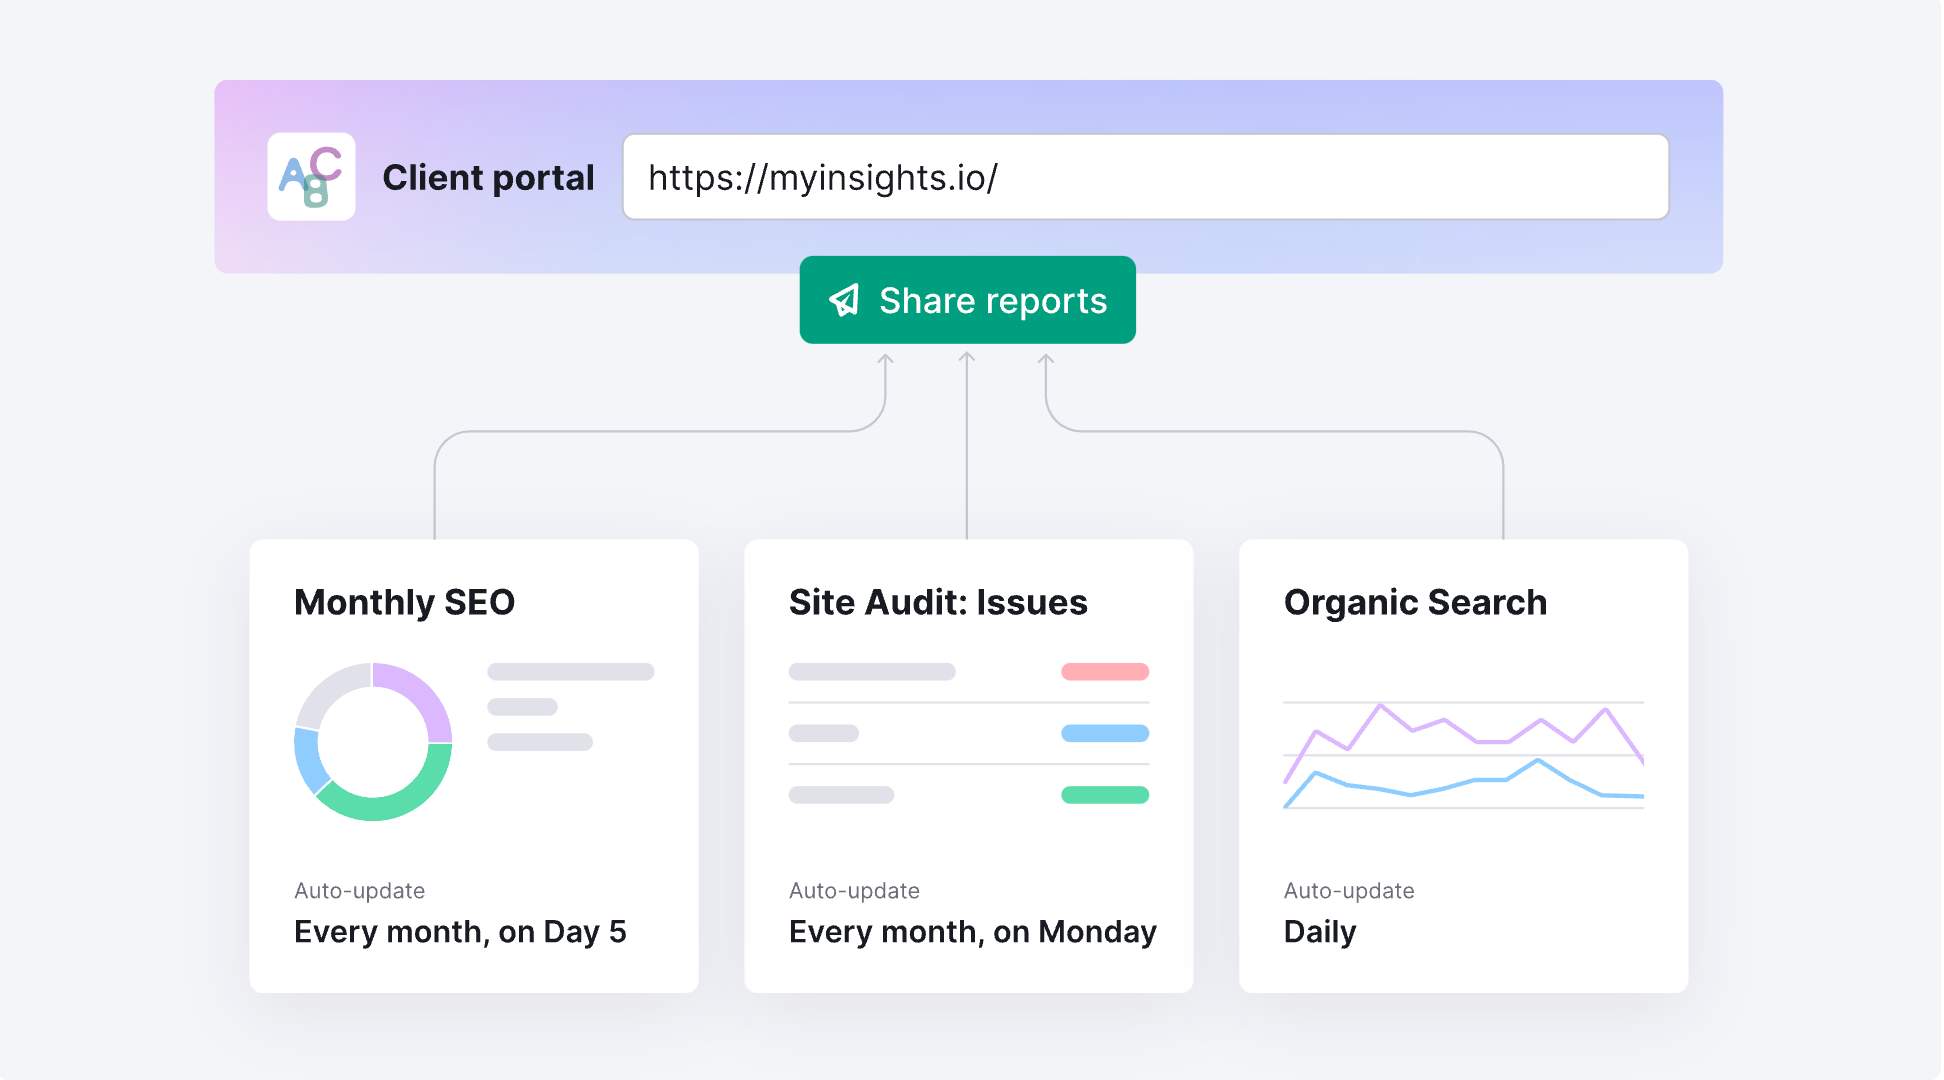
Task: Click the red issue bar in Site Audit
Action: pos(1105,672)
